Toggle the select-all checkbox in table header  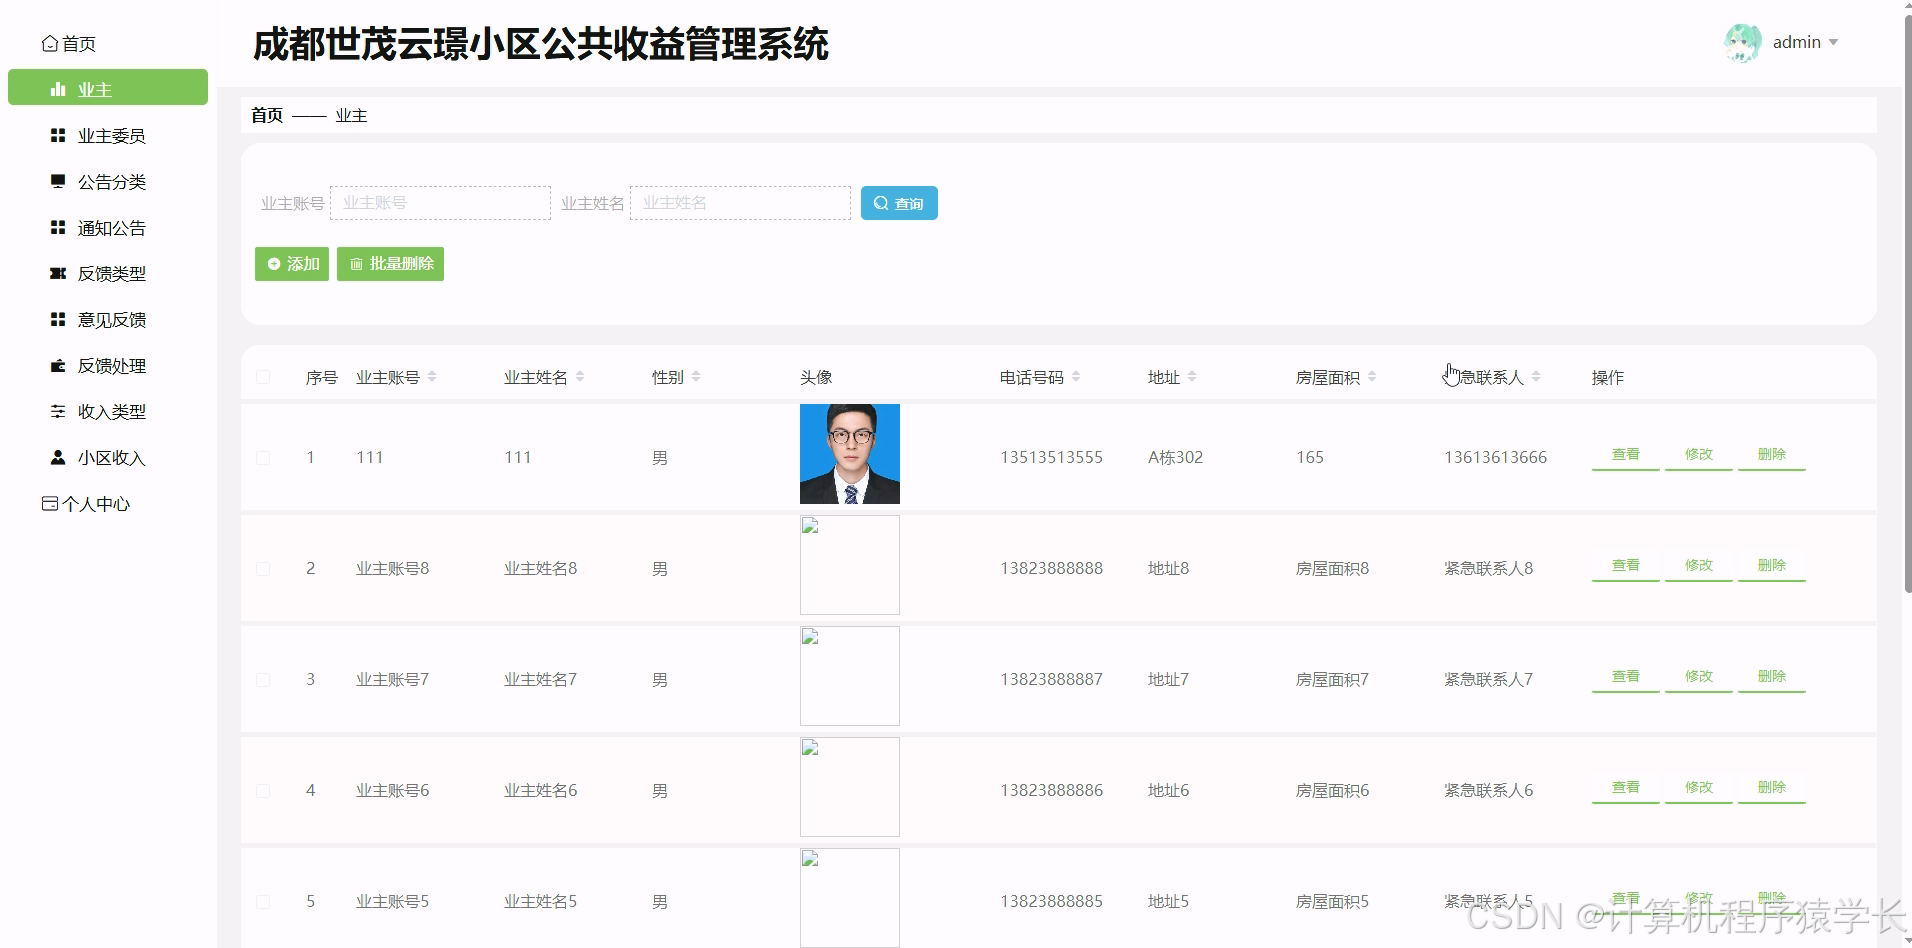tap(263, 376)
